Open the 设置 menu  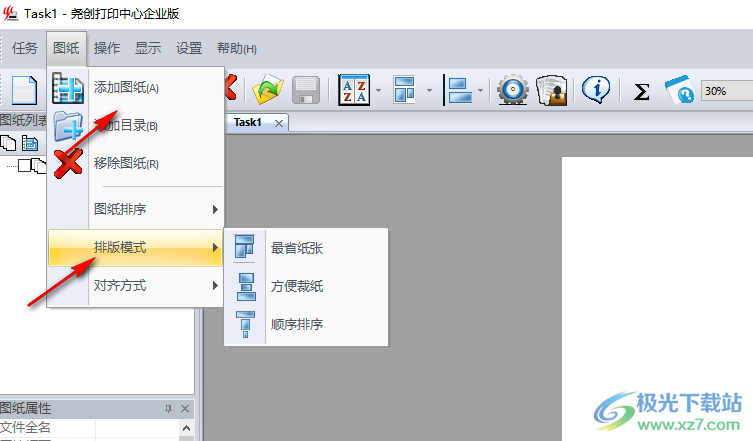[189, 48]
